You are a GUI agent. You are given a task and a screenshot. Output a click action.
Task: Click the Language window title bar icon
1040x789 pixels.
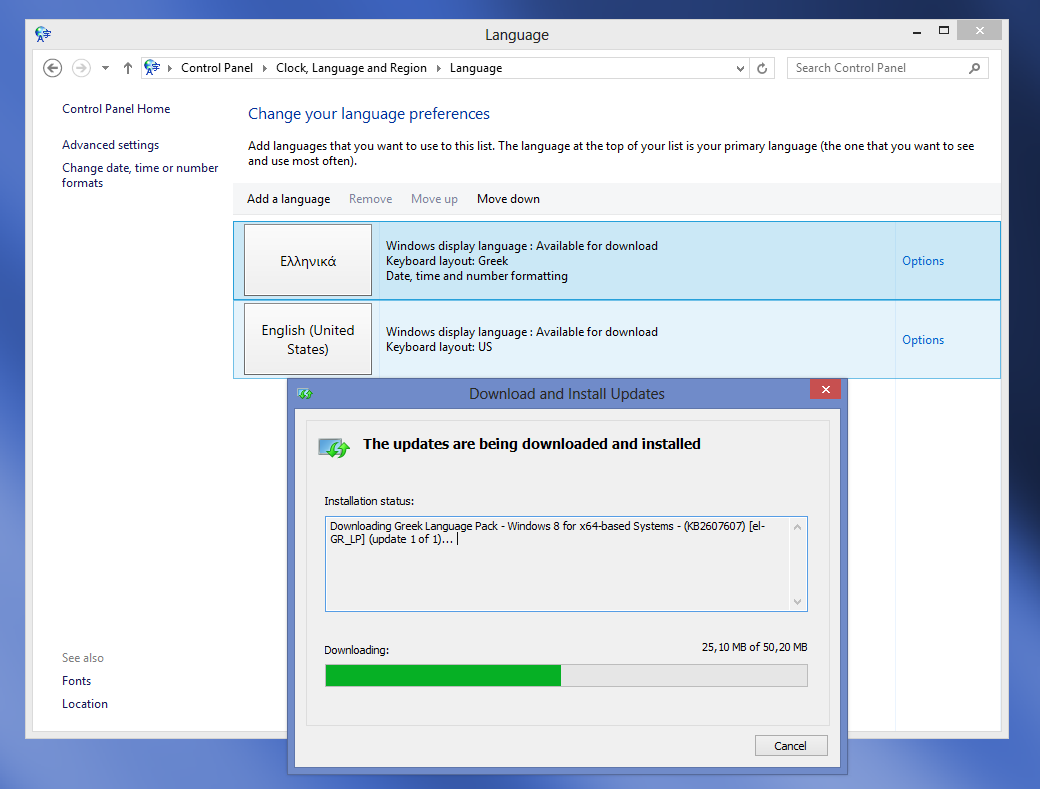(43, 34)
